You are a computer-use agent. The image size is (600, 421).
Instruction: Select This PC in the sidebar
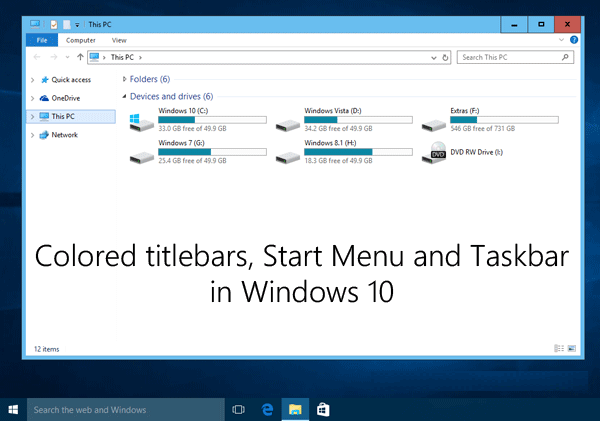63,116
